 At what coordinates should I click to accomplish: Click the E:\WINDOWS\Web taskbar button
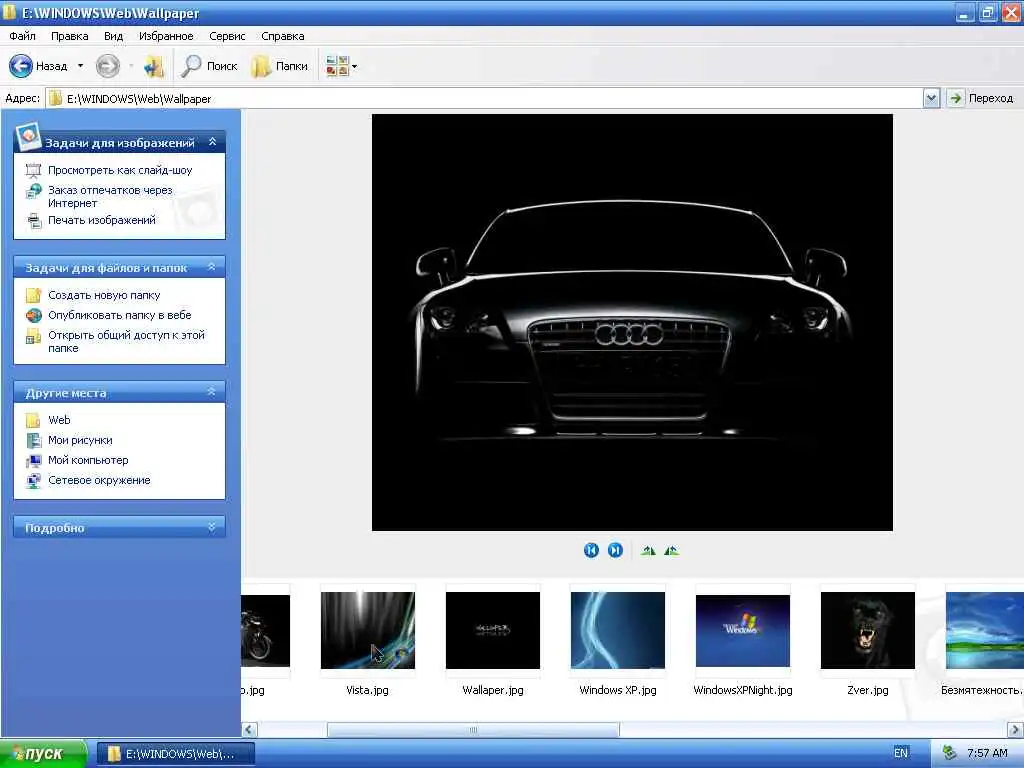[176, 754]
